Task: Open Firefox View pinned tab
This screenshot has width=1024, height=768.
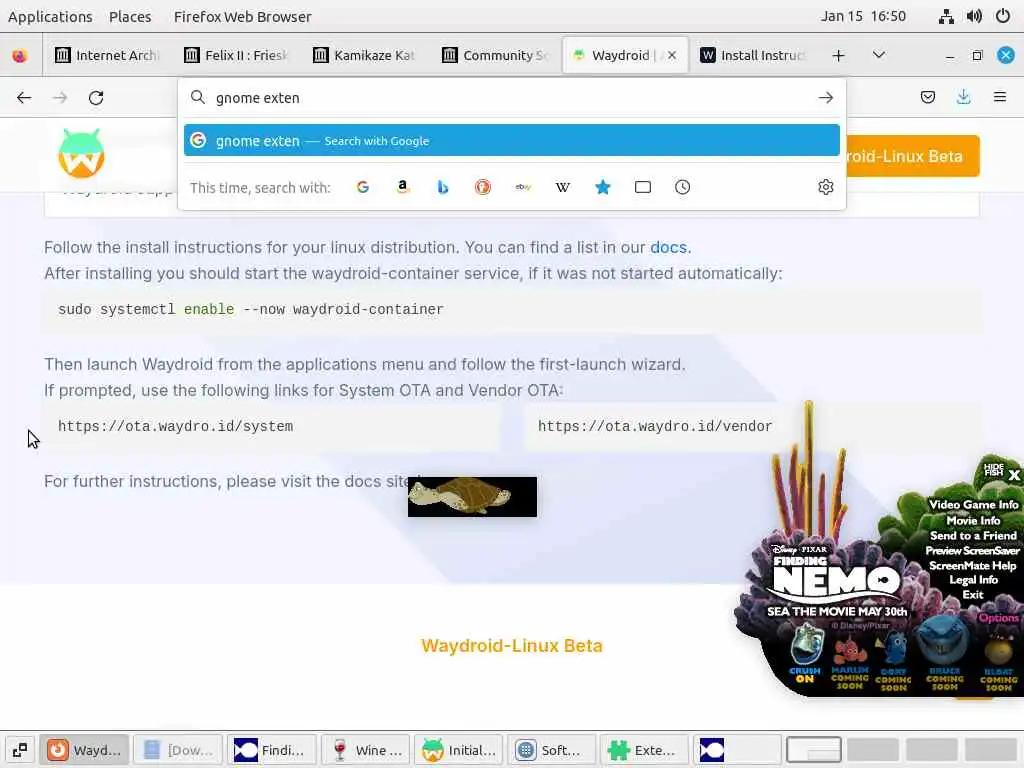Action: tap(20, 56)
